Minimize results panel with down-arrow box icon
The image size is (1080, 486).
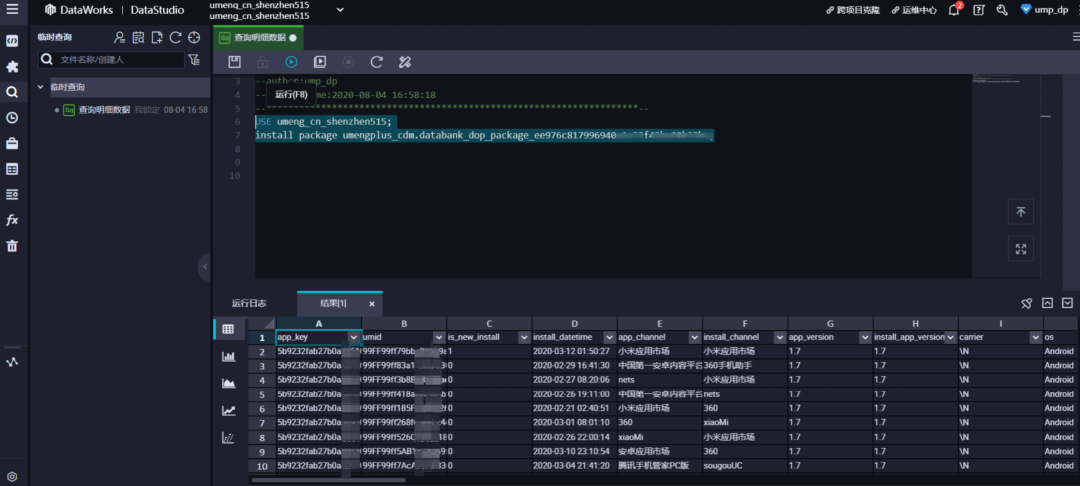click(x=1067, y=303)
